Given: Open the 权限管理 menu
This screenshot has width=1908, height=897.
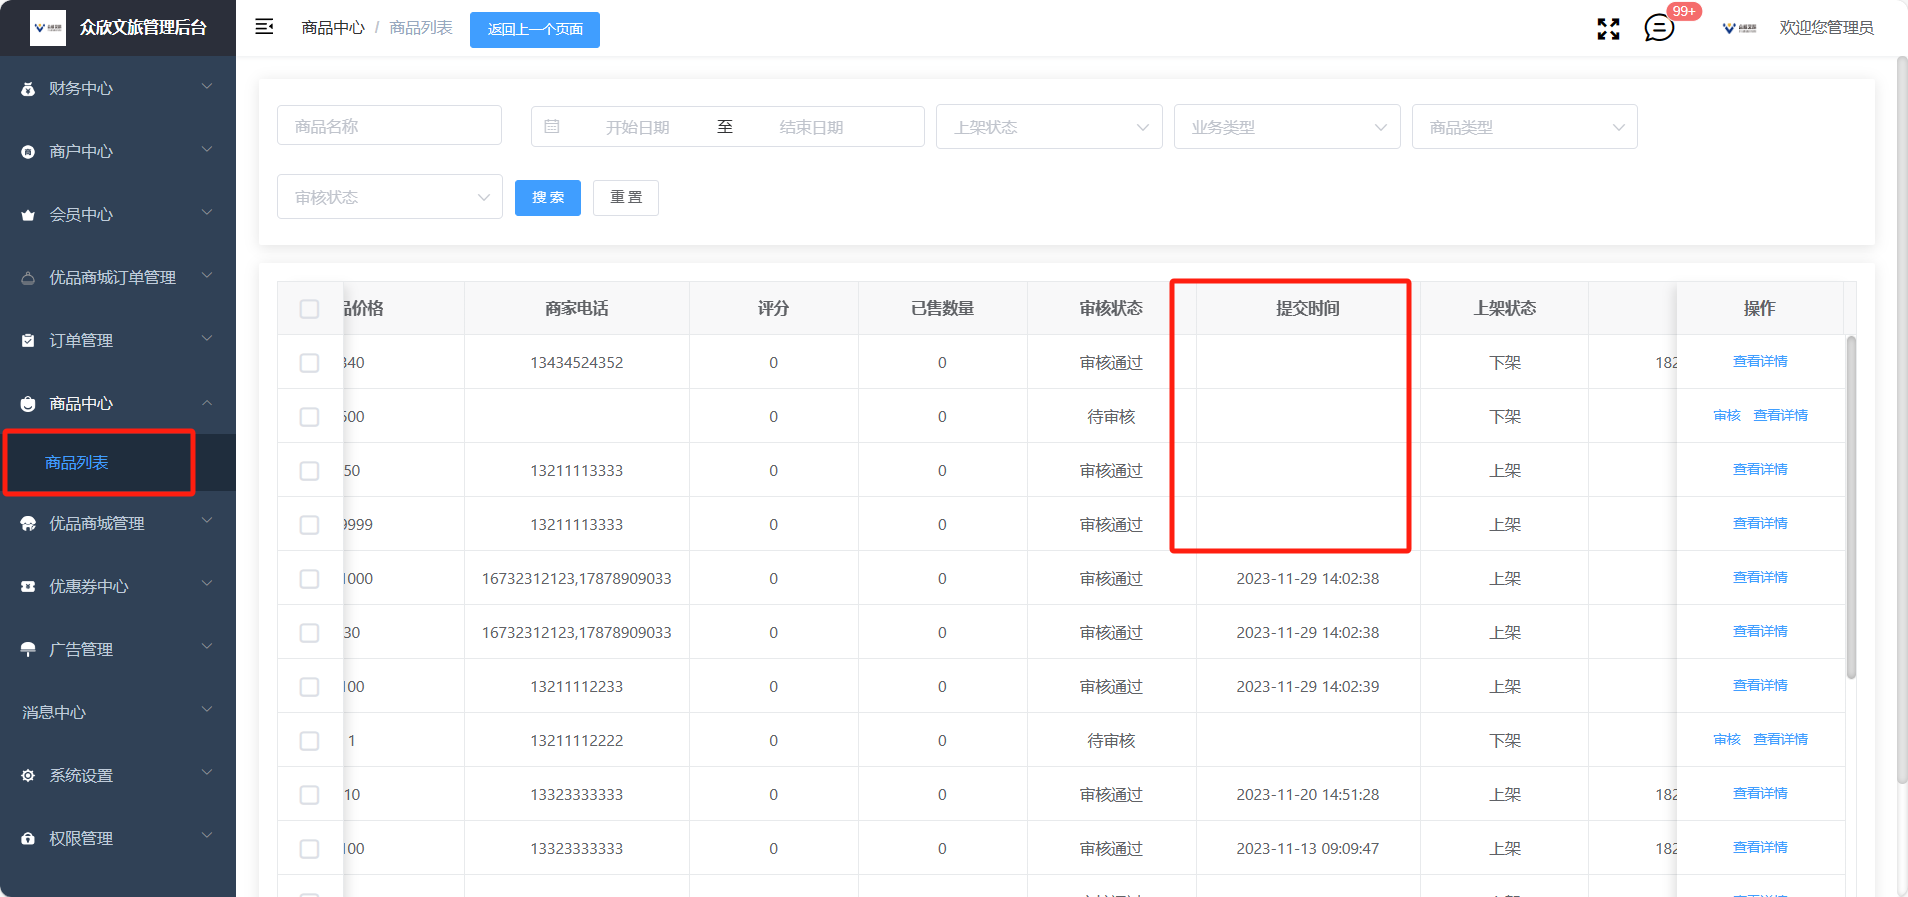Looking at the screenshot, I should pyautogui.click(x=118, y=839).
